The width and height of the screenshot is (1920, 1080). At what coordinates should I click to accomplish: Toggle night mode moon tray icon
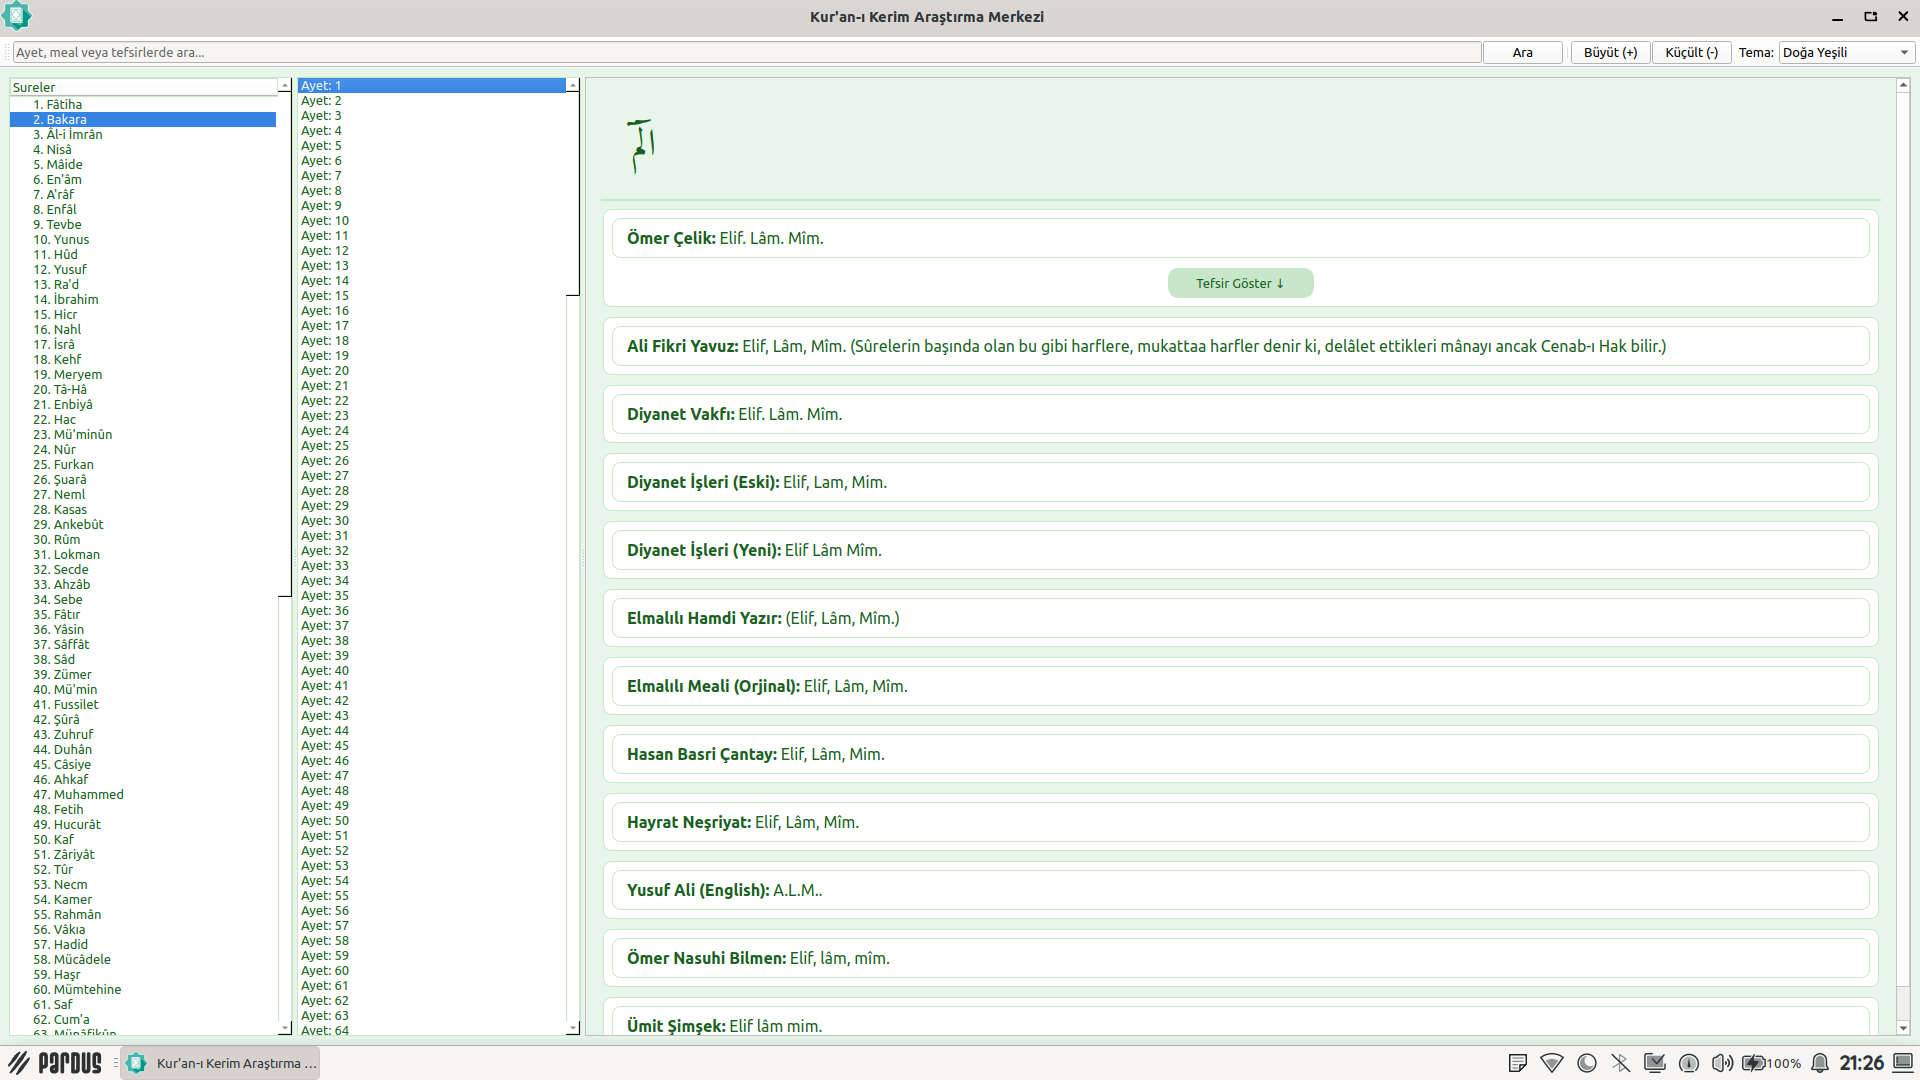click(1586, 1063)
